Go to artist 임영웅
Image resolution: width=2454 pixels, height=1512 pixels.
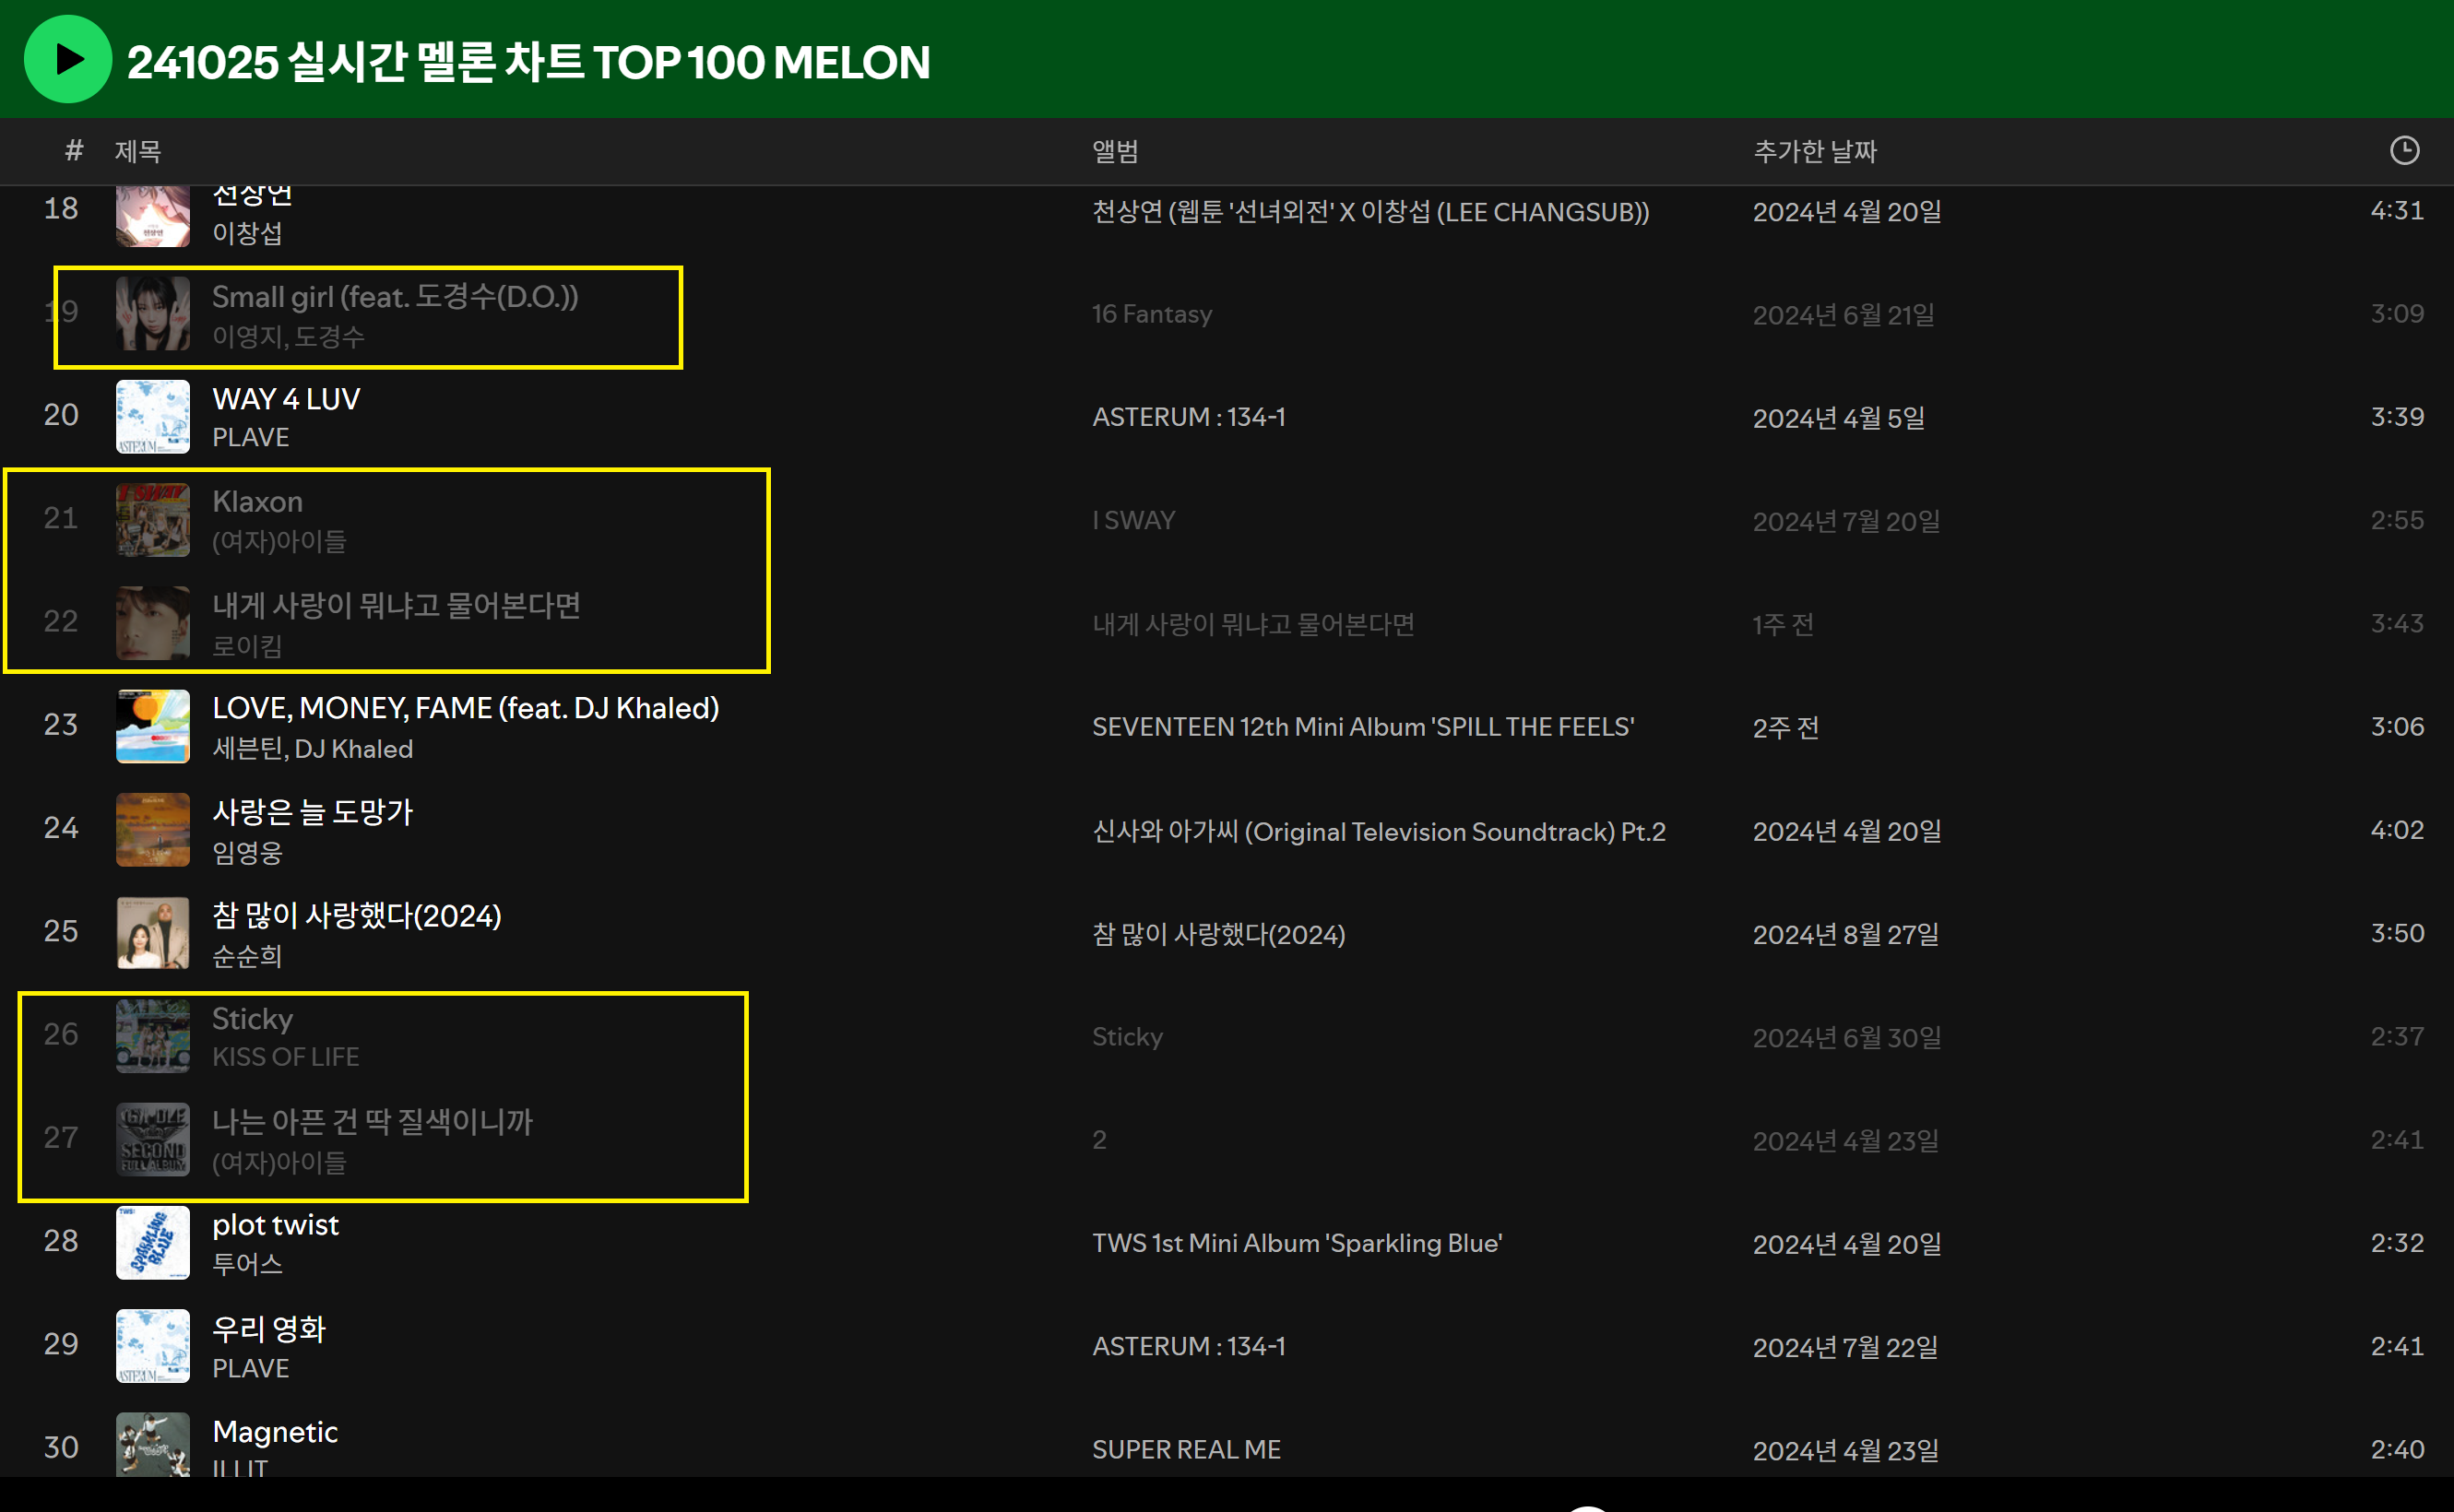click(247, 853)
